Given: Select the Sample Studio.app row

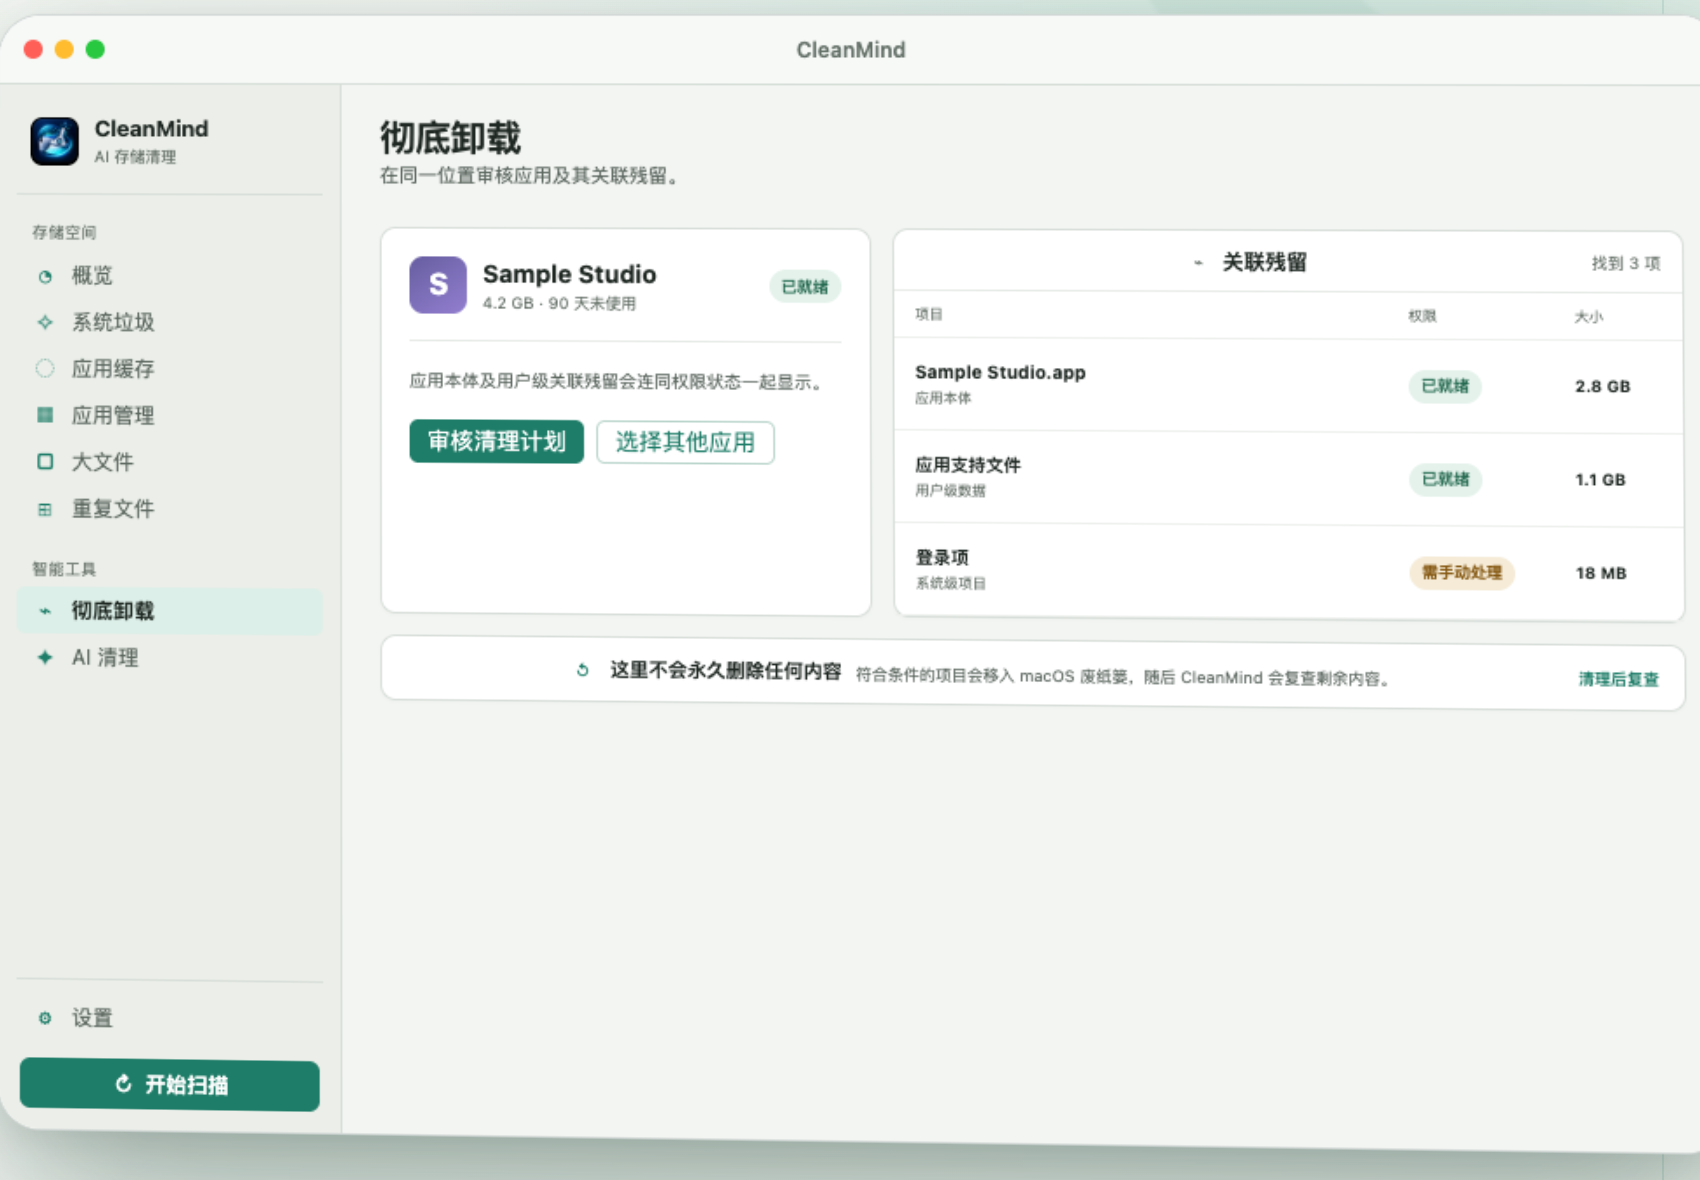Looking at the screenshot, I should click(x=1289, y=386).
